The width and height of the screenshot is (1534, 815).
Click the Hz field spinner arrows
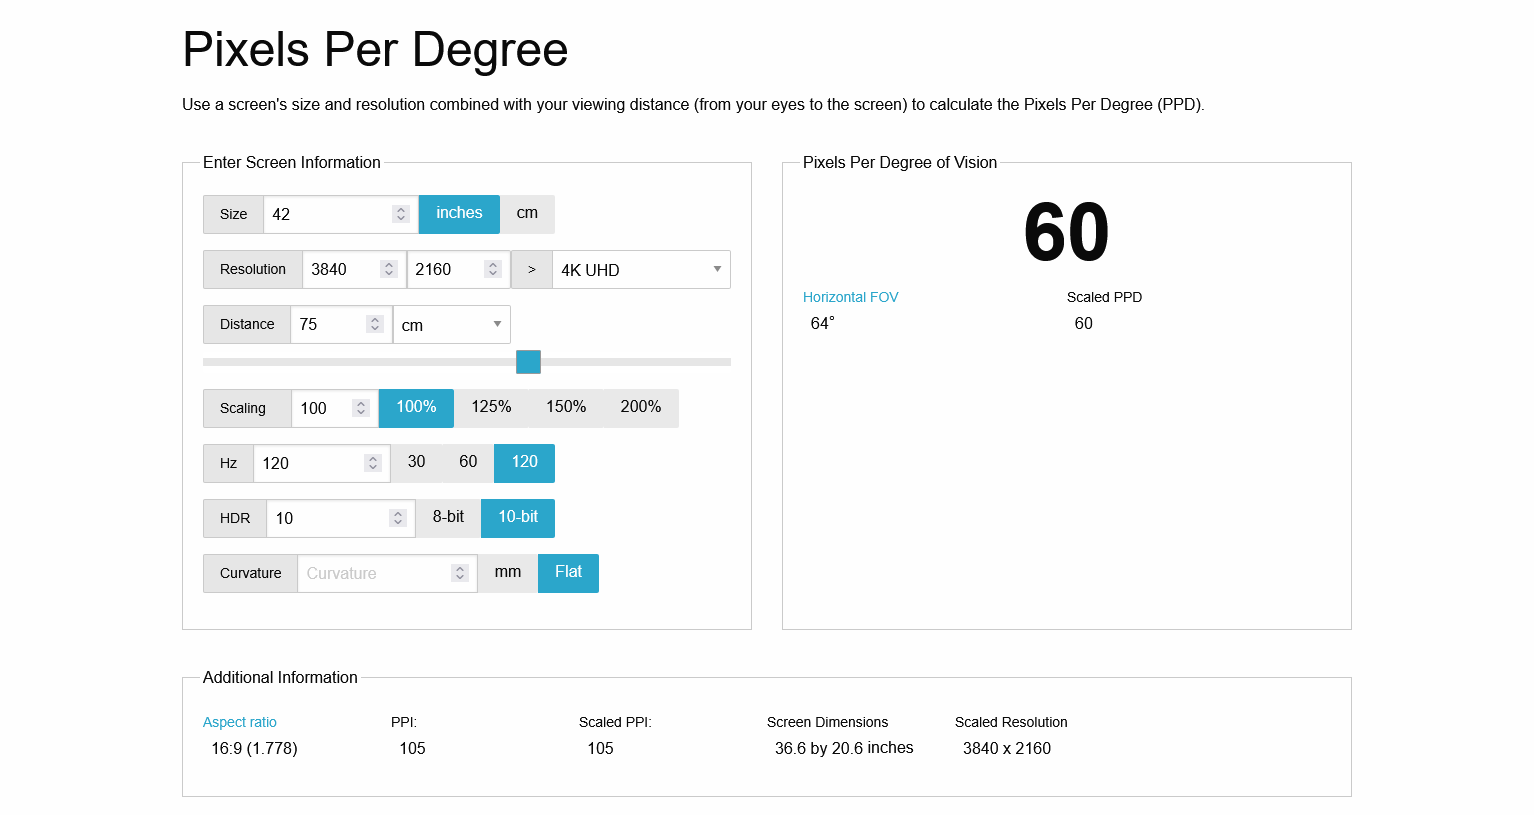(373, 463)
